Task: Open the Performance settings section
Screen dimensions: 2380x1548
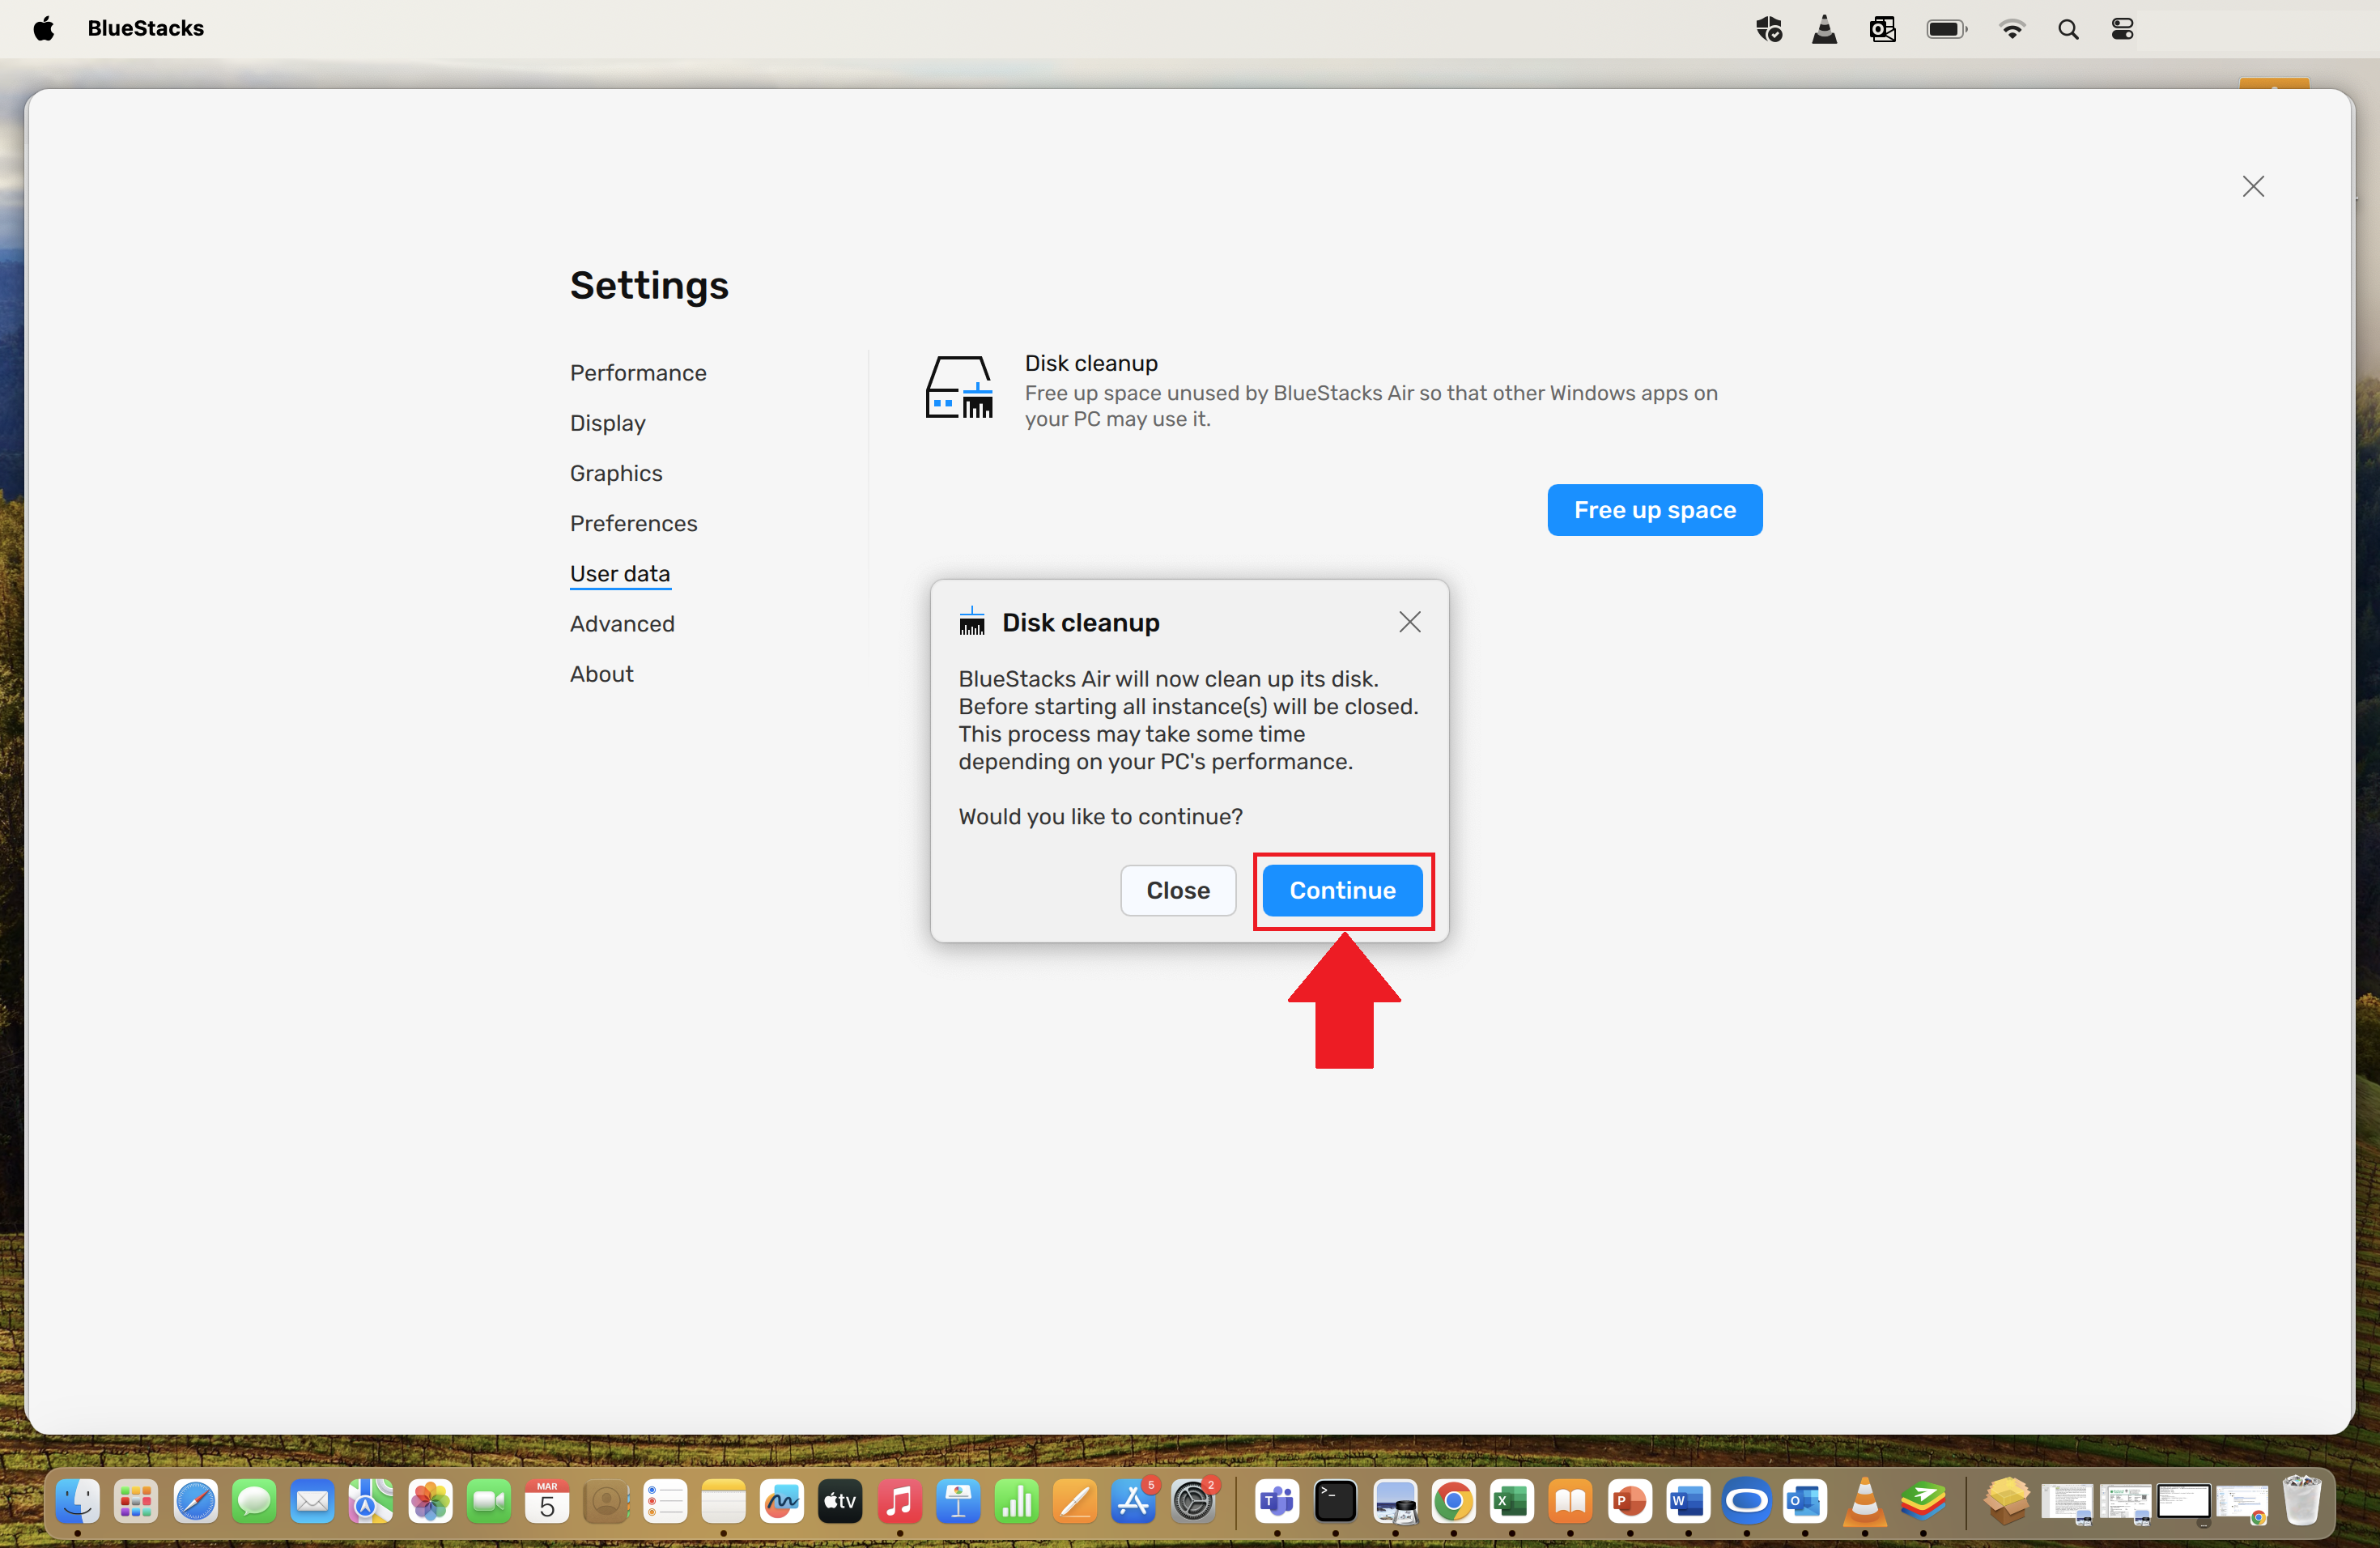Action: point(638,373)
